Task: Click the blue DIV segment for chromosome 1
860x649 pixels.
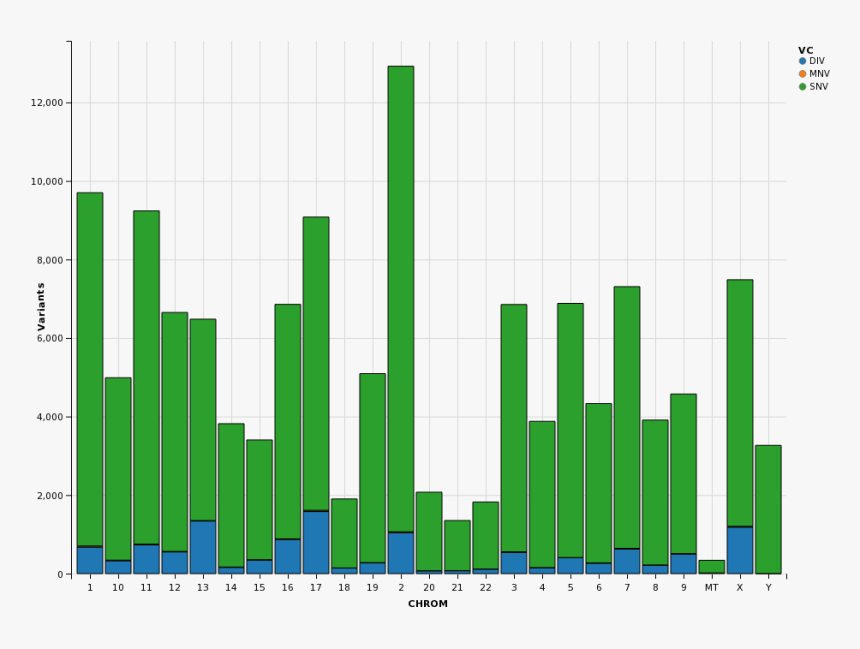Action: pyautogui.click(x=90, y=560)
